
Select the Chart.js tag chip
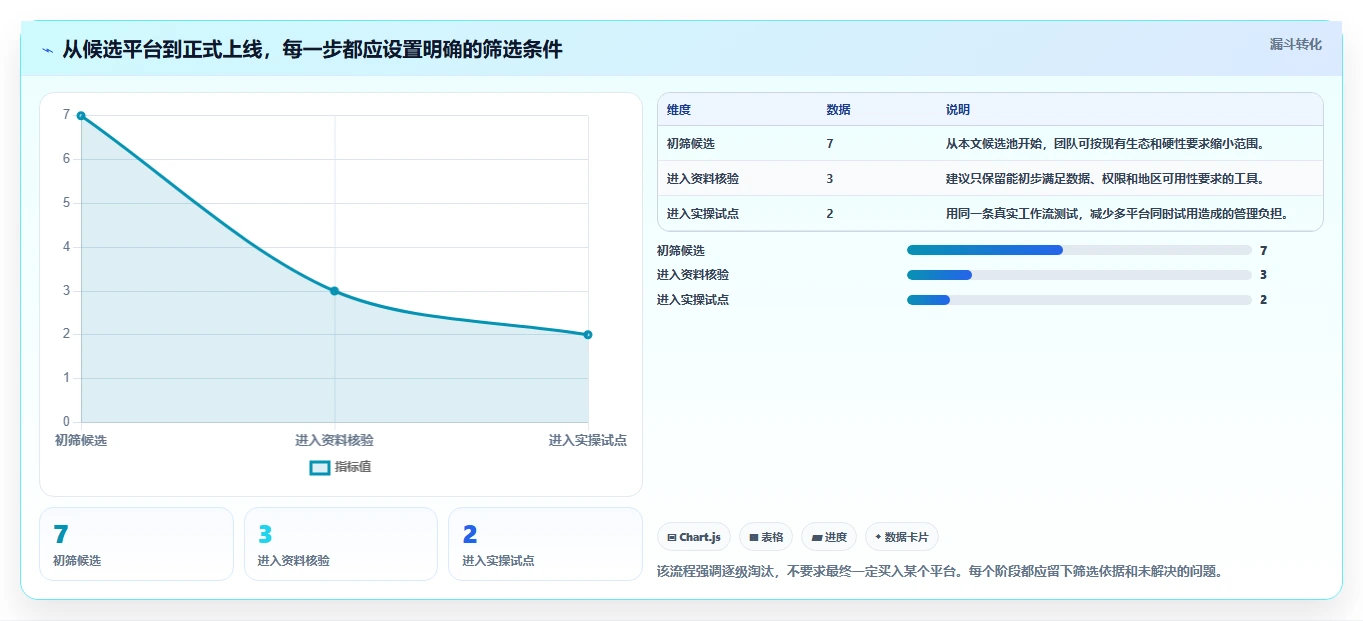(x=694, y=537)
